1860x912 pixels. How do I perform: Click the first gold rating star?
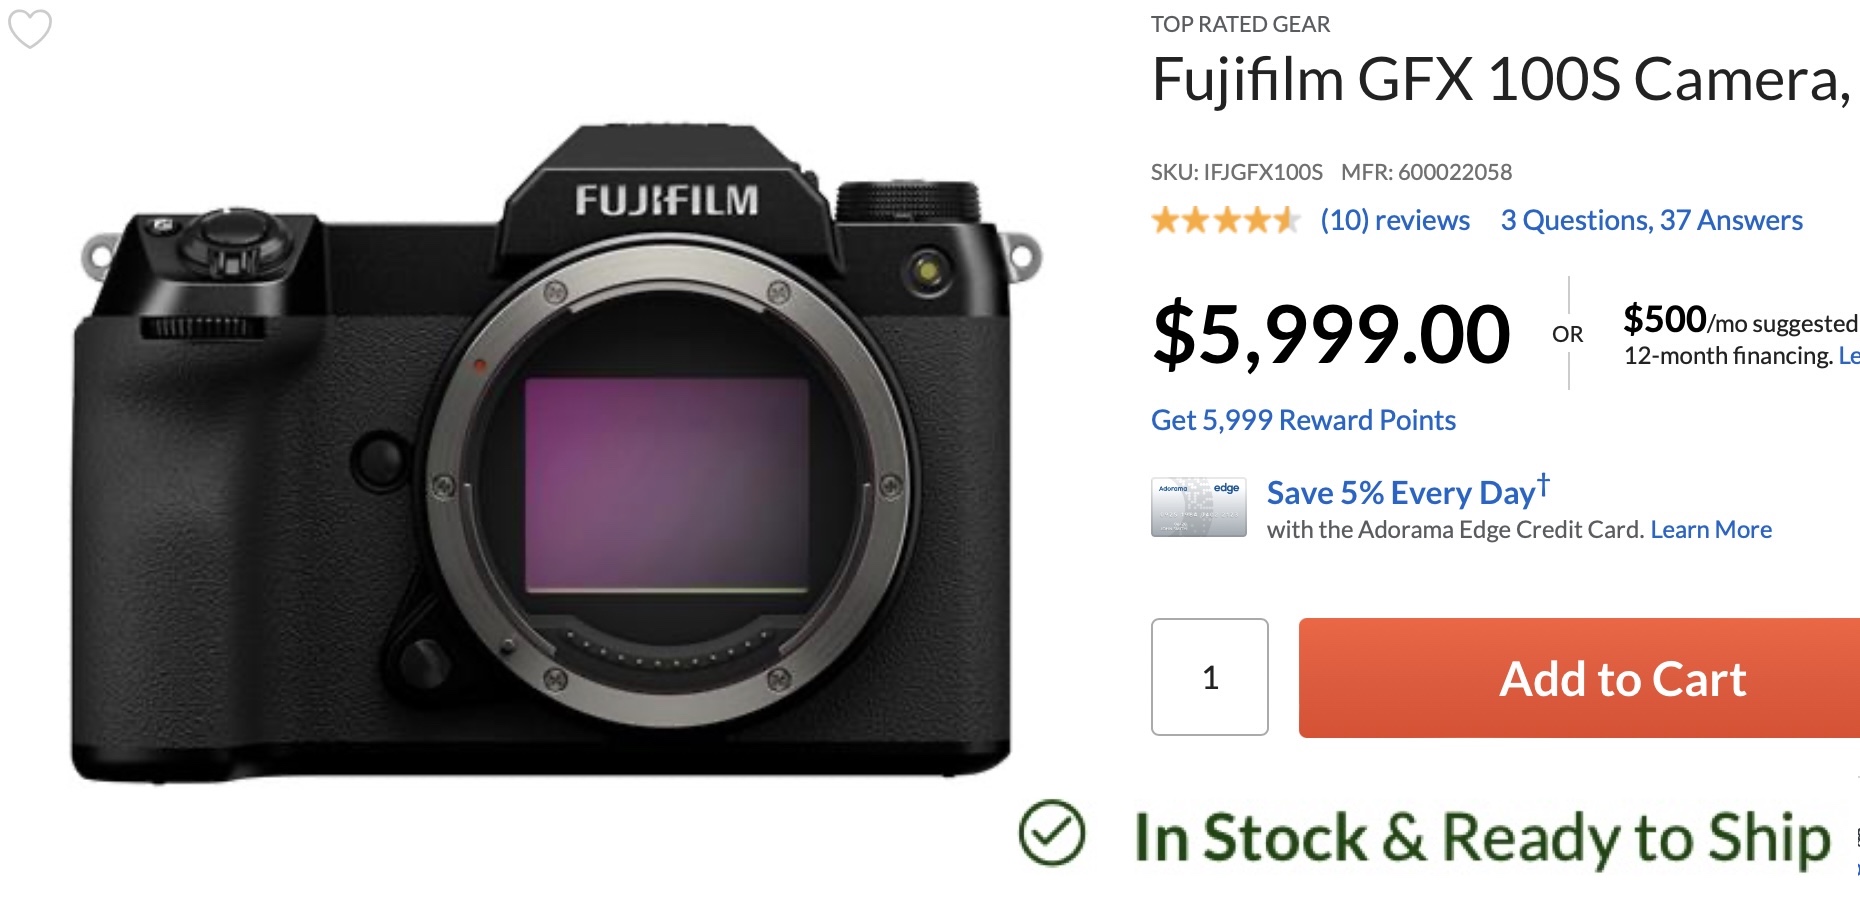coord(1165,219)
